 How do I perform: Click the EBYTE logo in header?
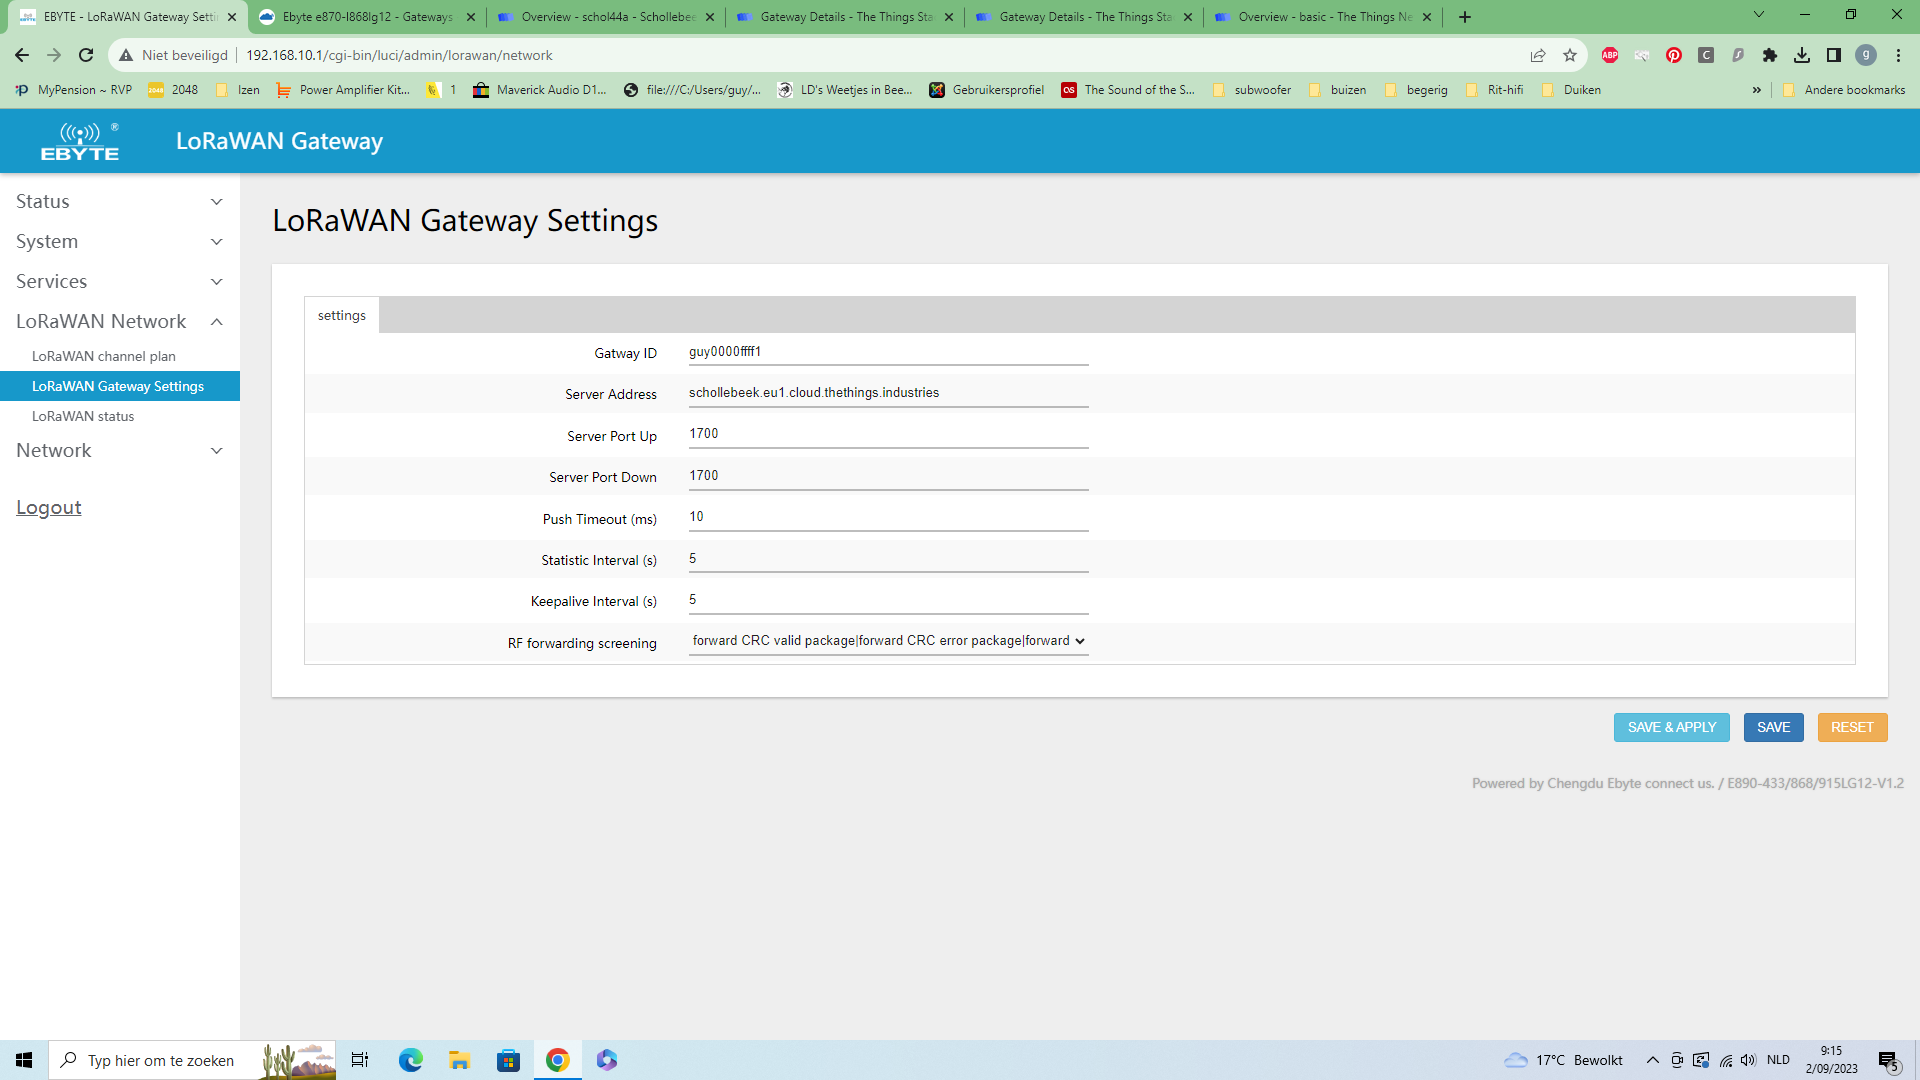coord(79,141)
